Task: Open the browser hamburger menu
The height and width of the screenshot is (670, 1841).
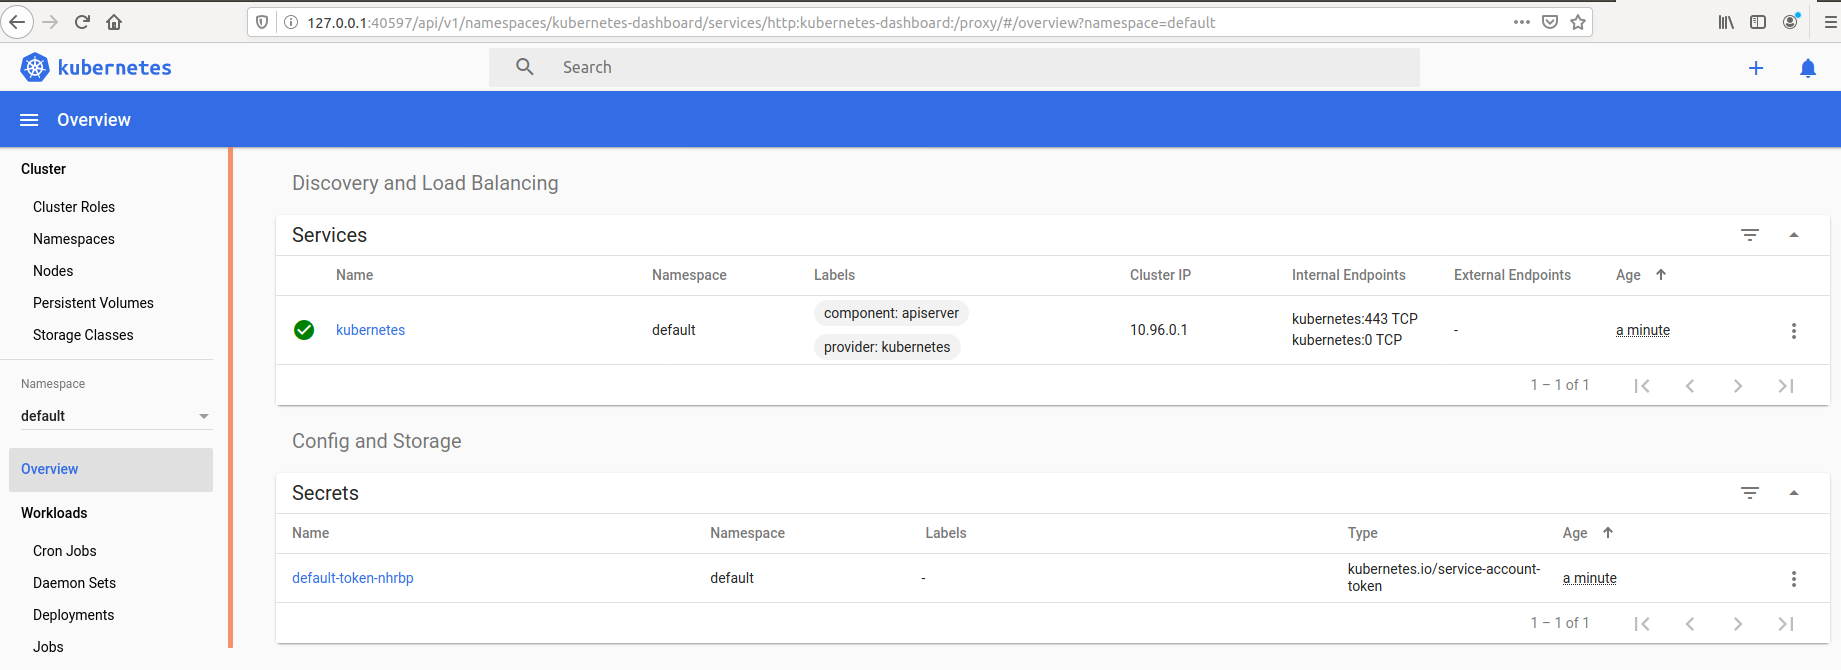Action: coord(1830,22)
